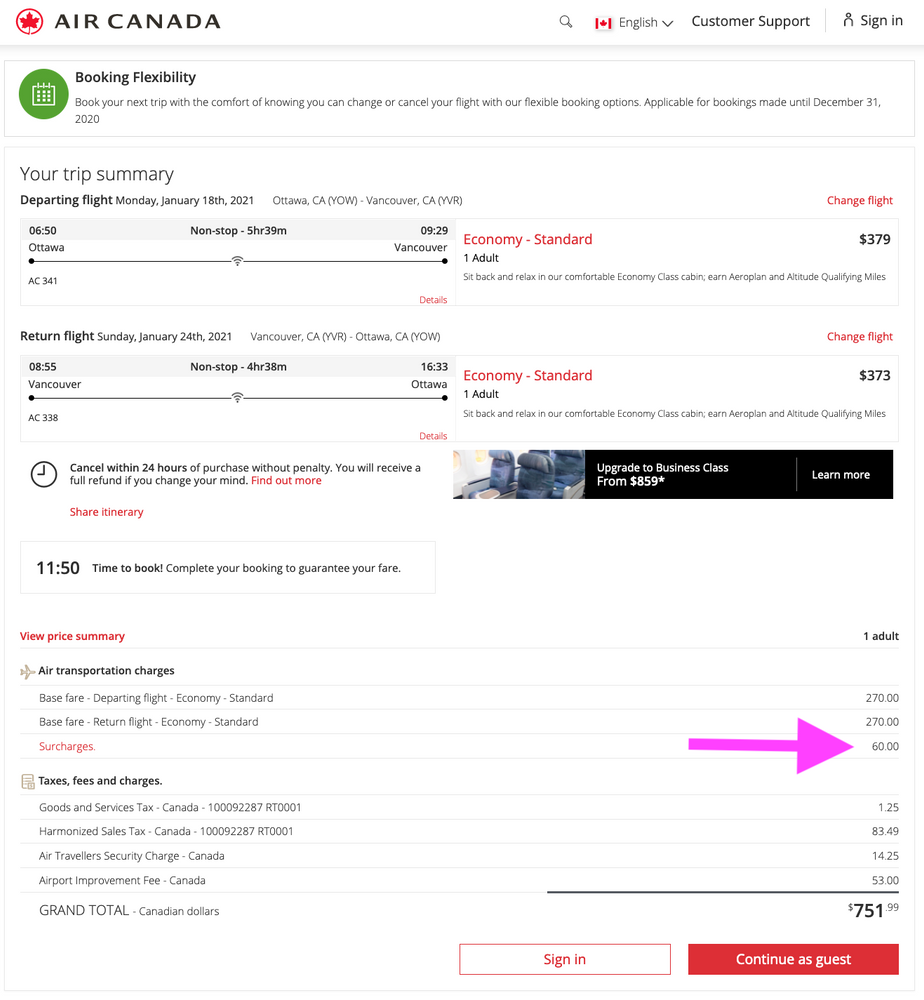Click the Business Class upgrade banner image

[518, 474]
